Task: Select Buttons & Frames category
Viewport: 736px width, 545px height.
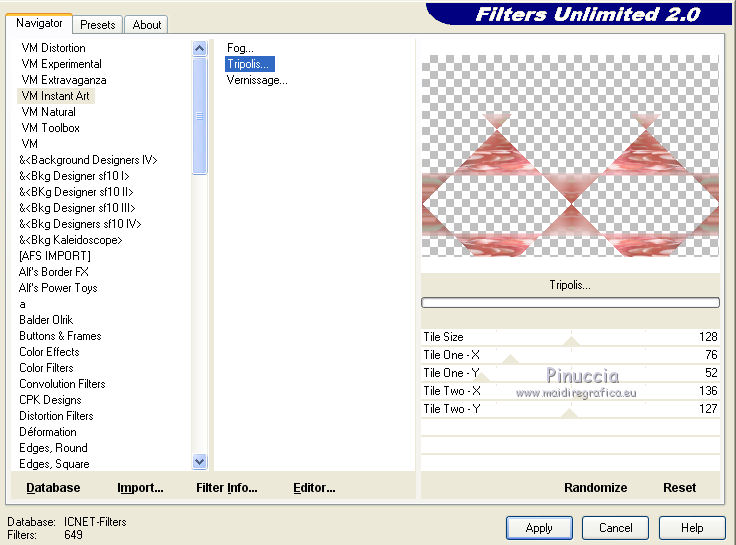Action: 60,336
